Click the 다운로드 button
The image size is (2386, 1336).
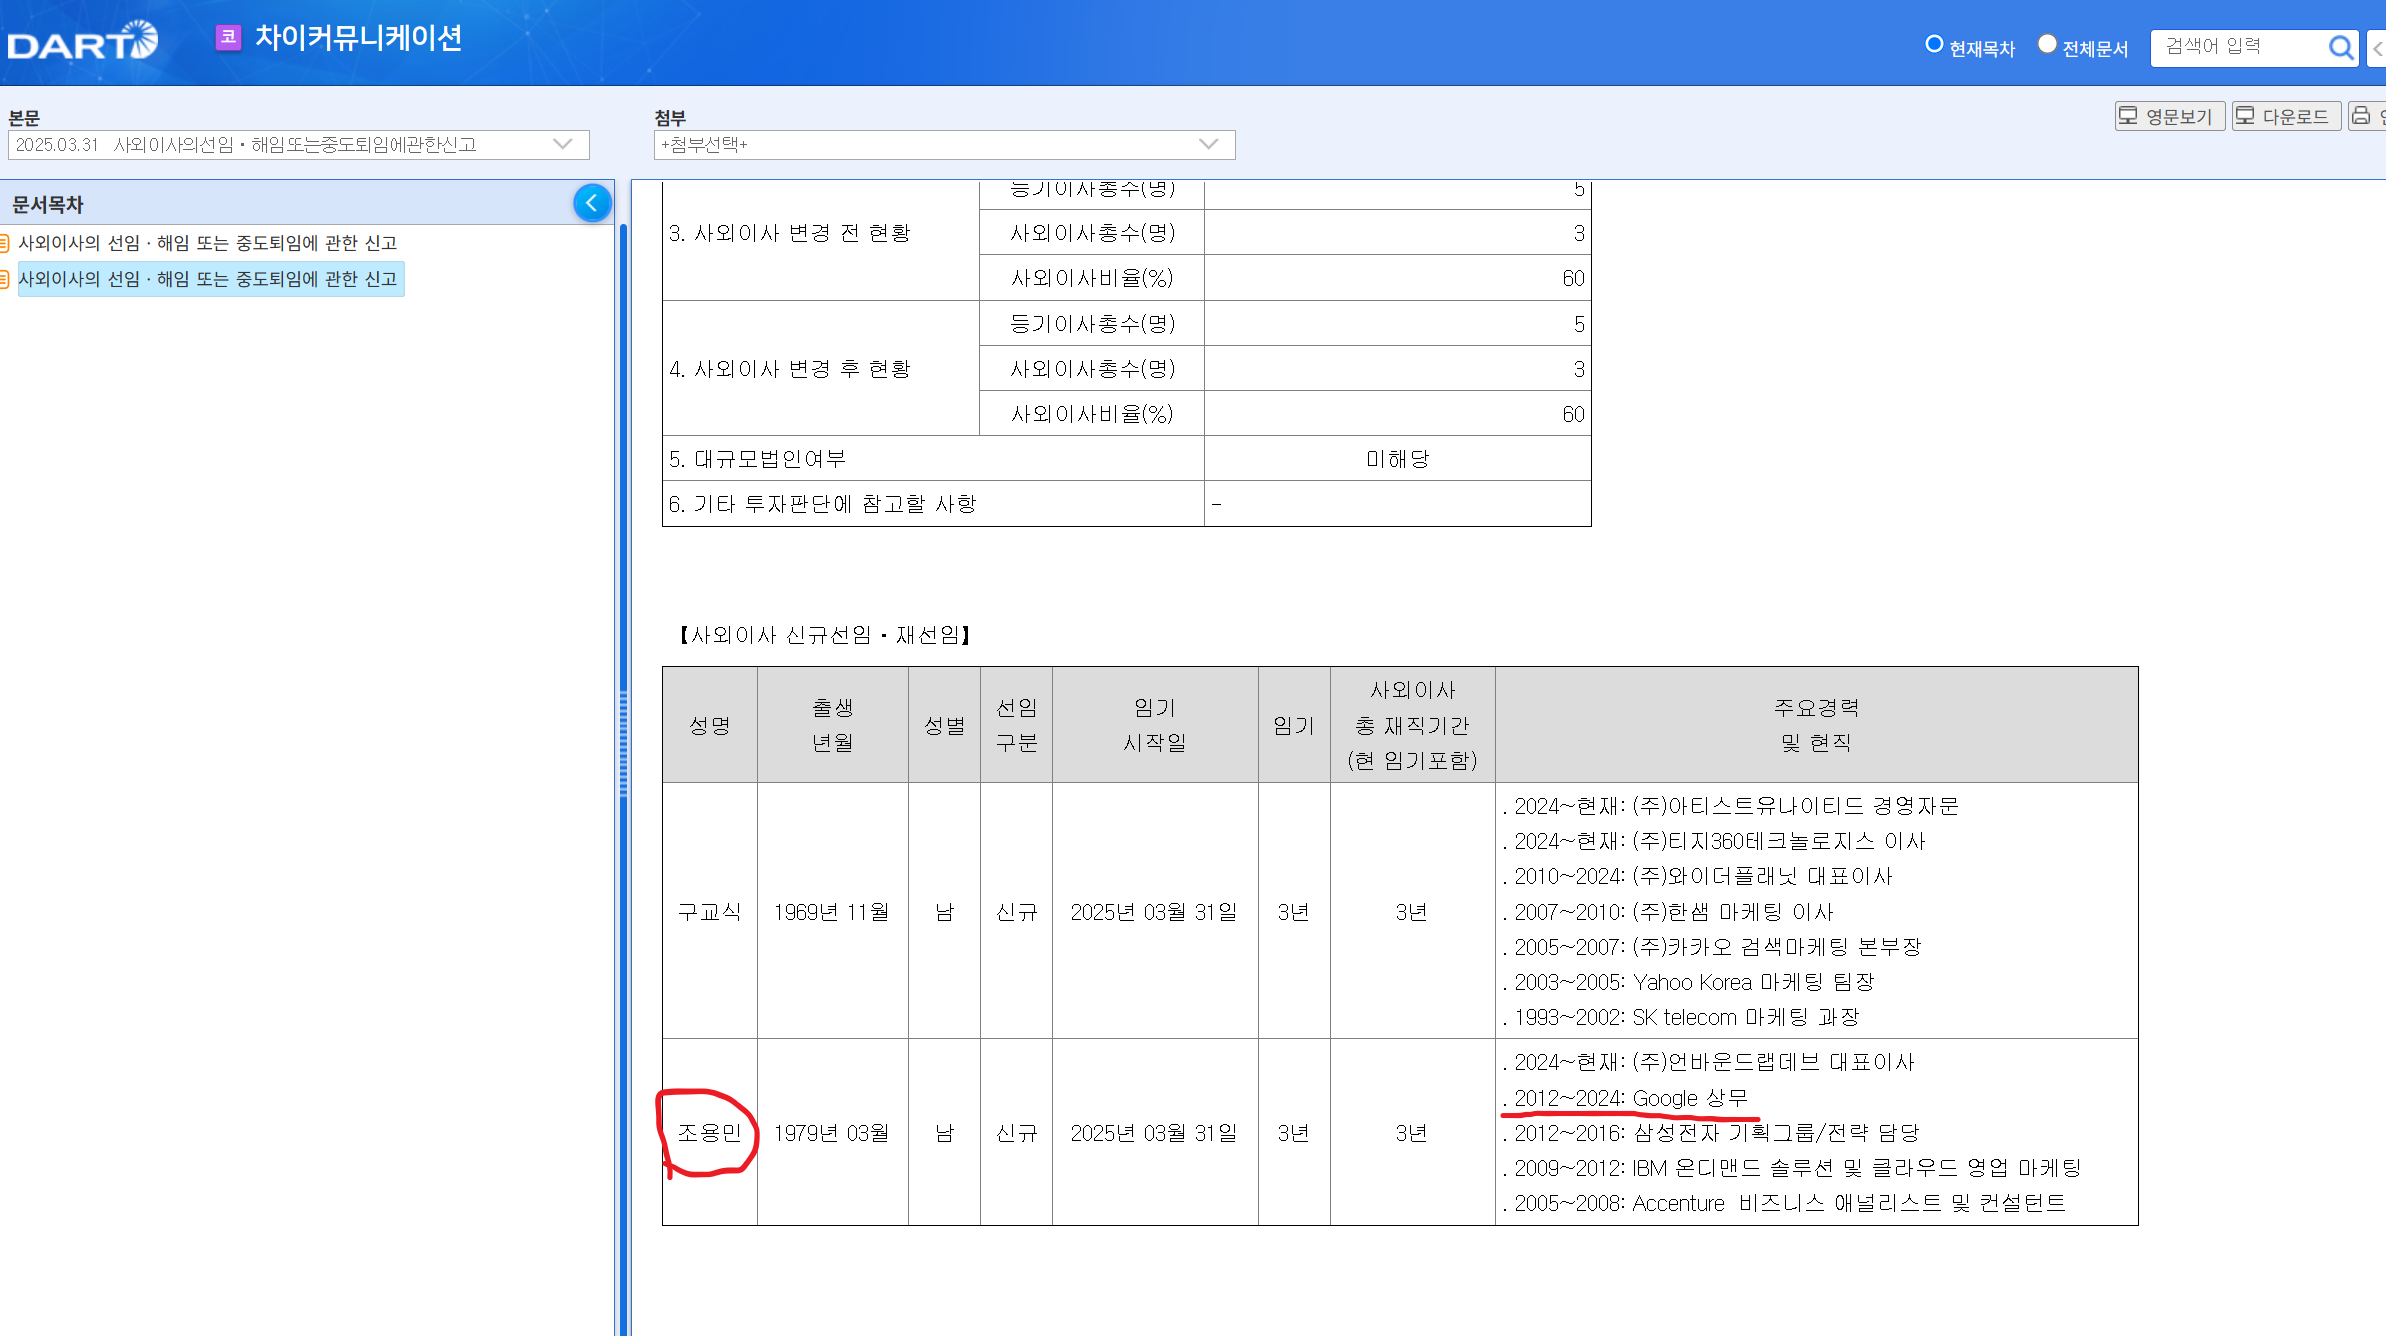[x=2285, y=116]
